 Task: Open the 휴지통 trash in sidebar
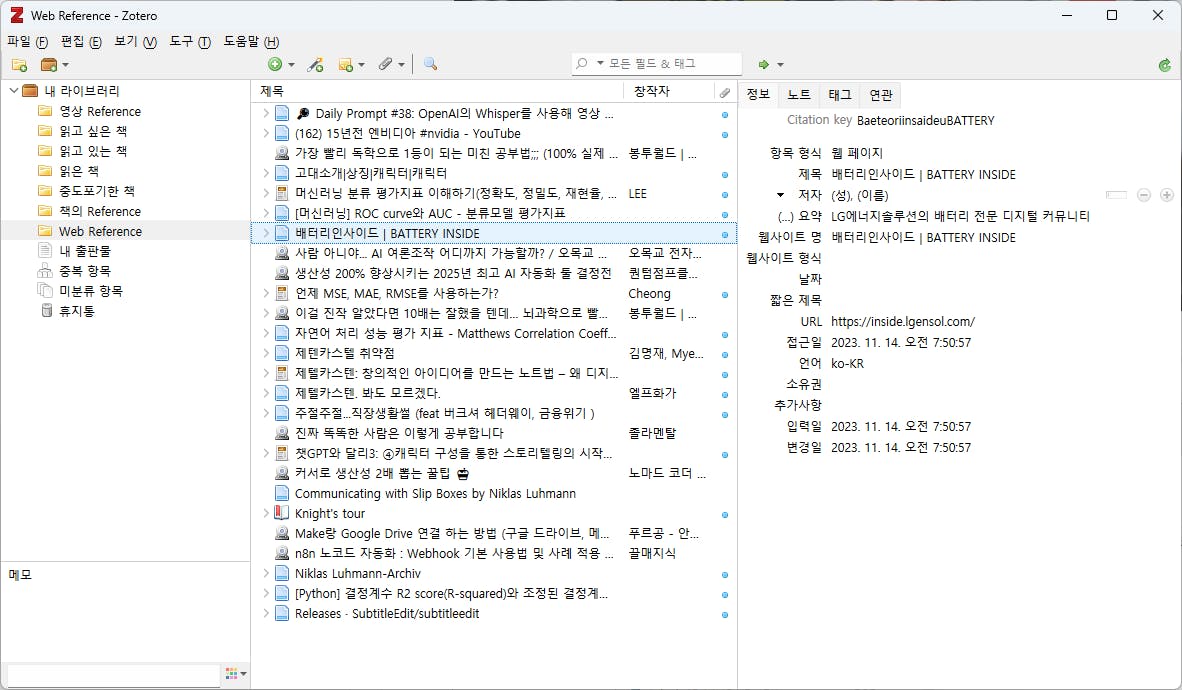pyautogui.click(x=77, y=311)
